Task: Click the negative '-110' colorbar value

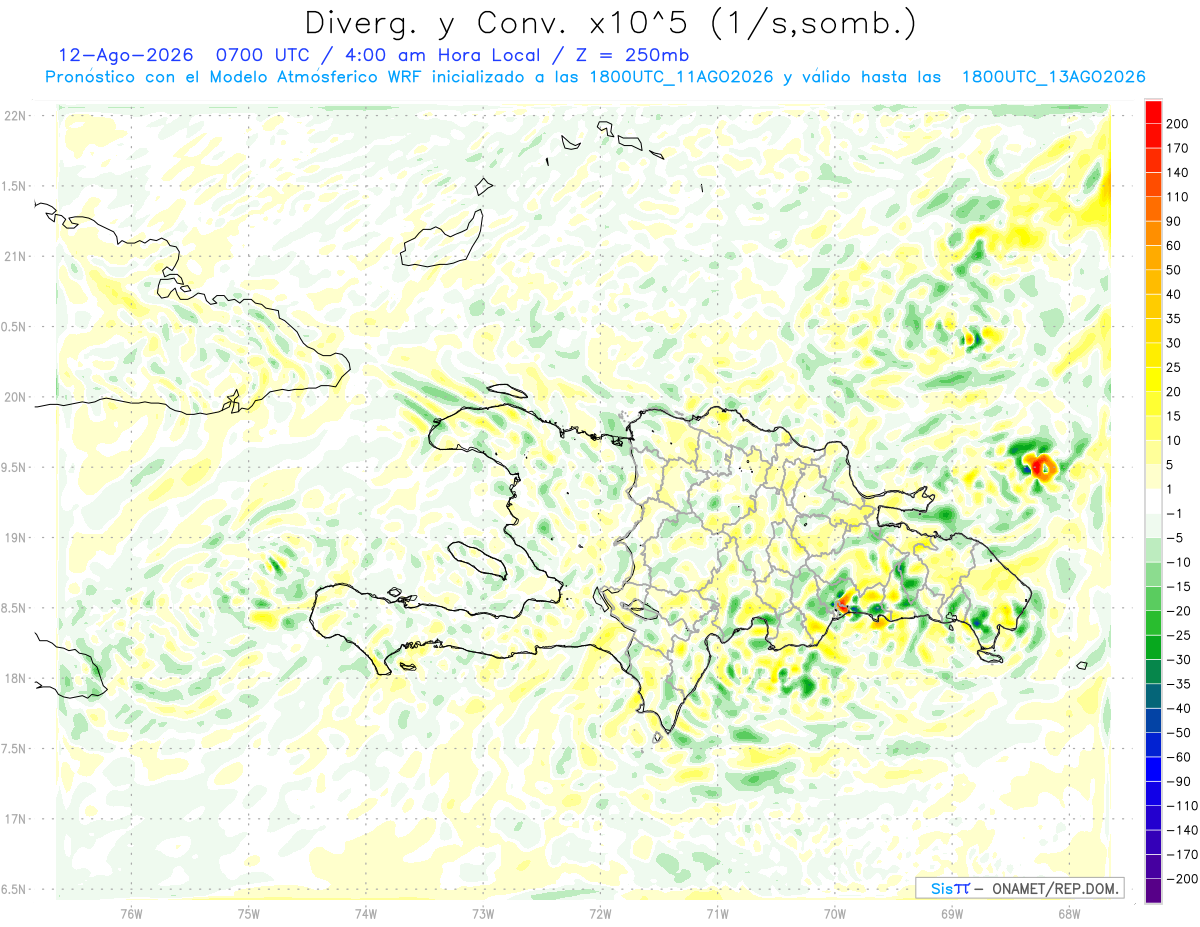Action: click(x=1181, y=806)
